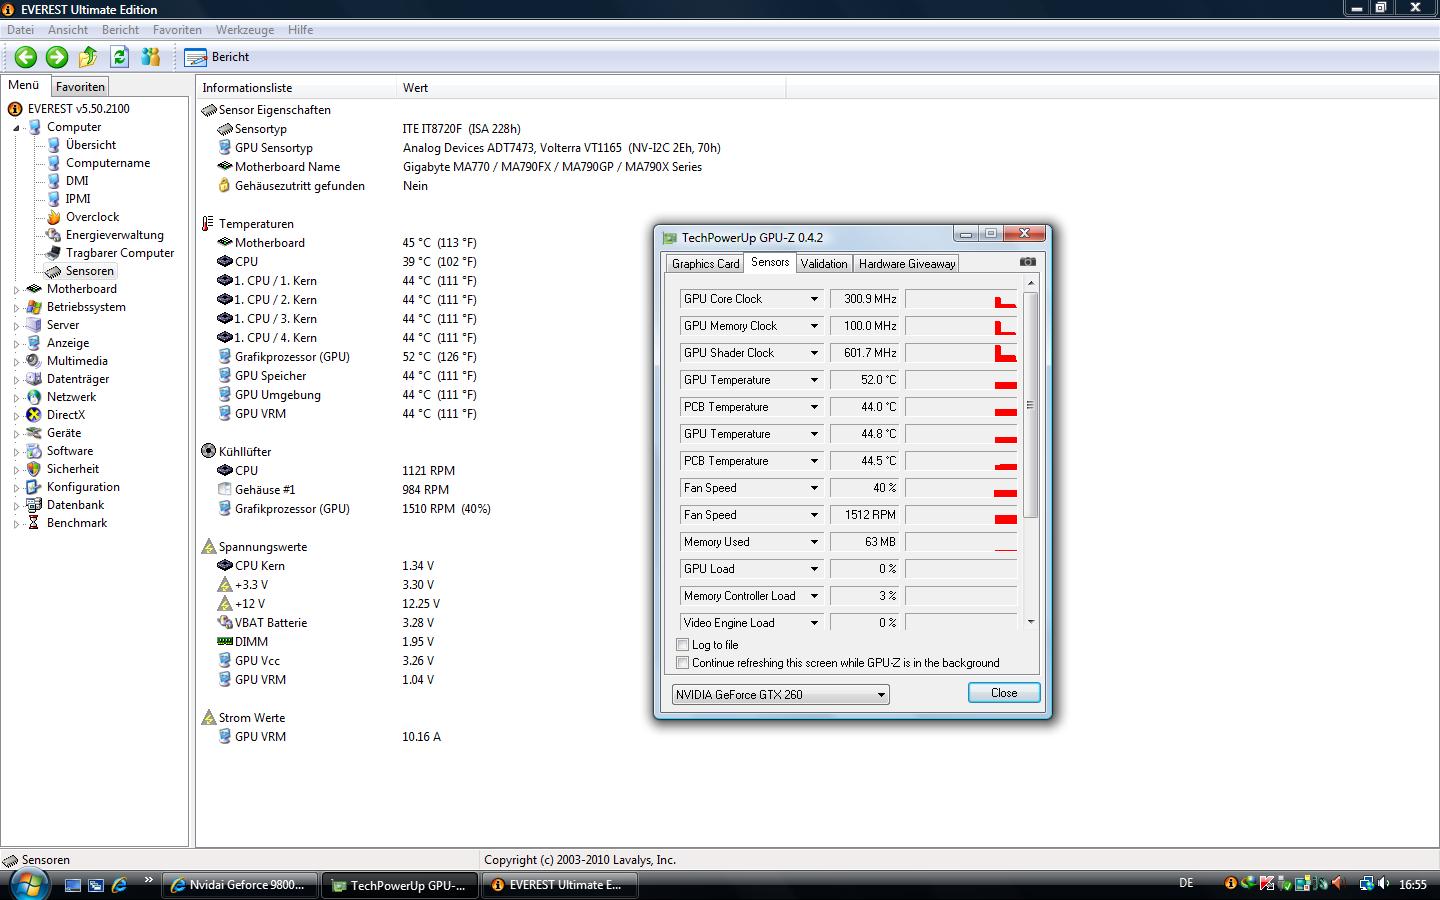
Task: Expand the Datenträger tree node
Action: (x=16, y=380)
